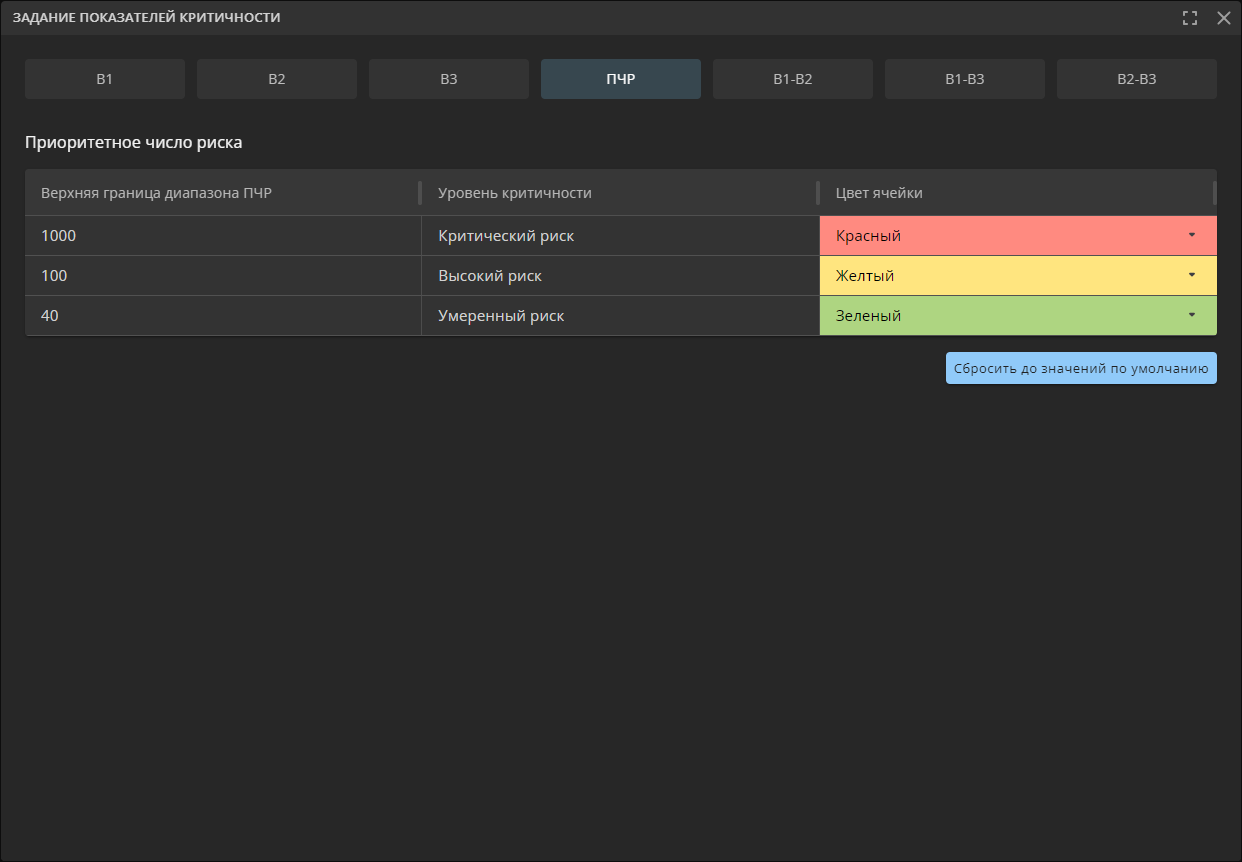Open the B1-B3 tab
Screen dimensions: 1242x862
(x=965, y=79)
